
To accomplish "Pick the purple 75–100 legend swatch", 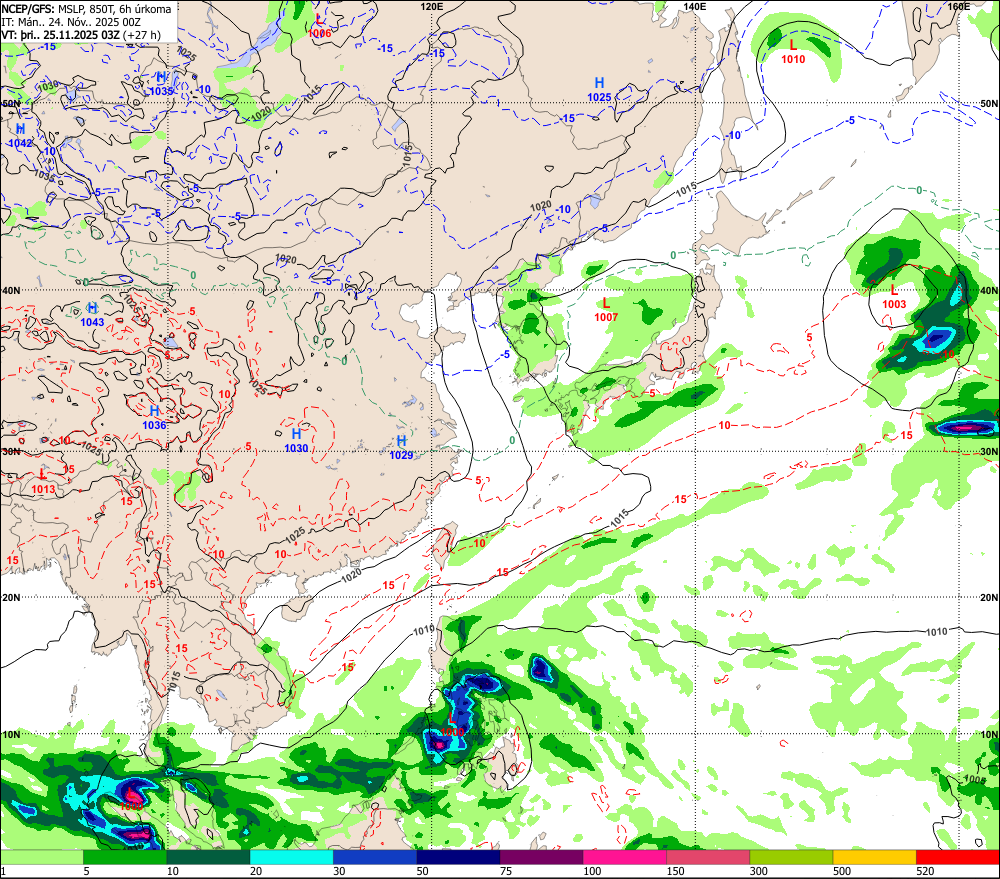I will [541, 857].
